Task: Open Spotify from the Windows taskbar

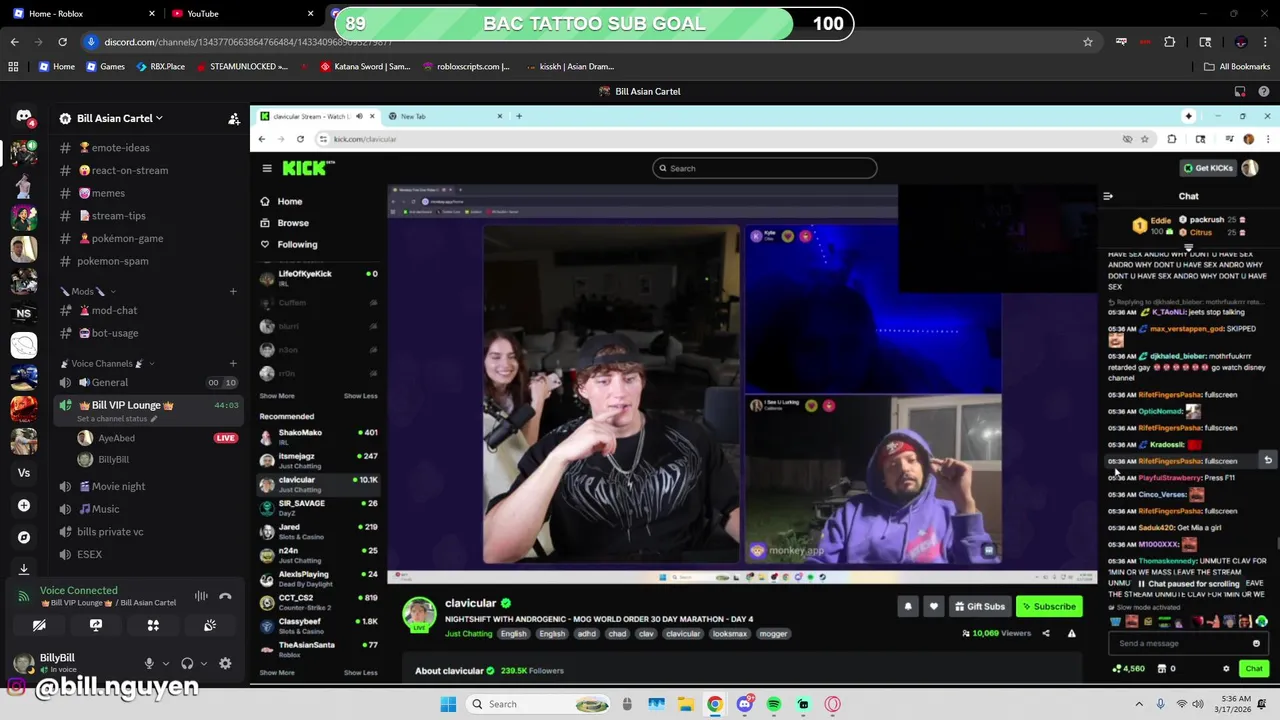Action: [774, 704]
